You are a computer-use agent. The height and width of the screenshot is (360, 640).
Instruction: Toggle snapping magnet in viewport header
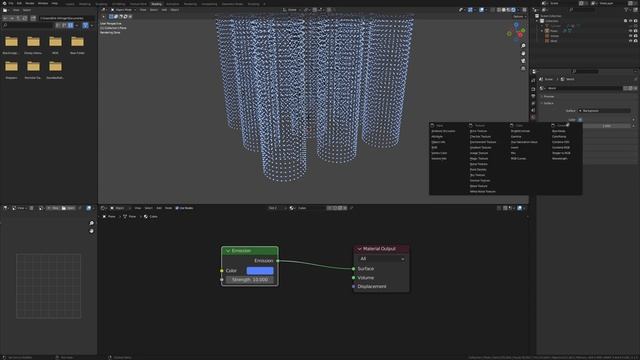314,9
